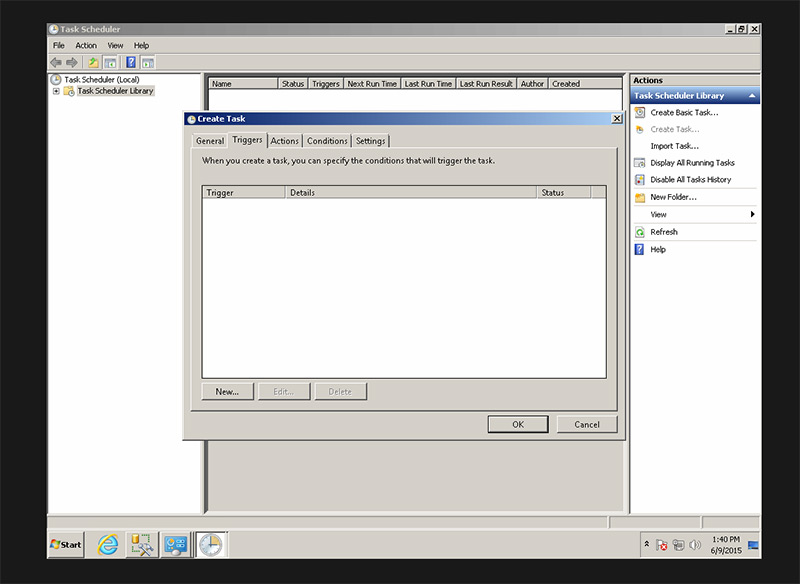Click the Create Basic Task icon in Actions
This screenshot has height=584, width=800.
(x=640, y=112)
